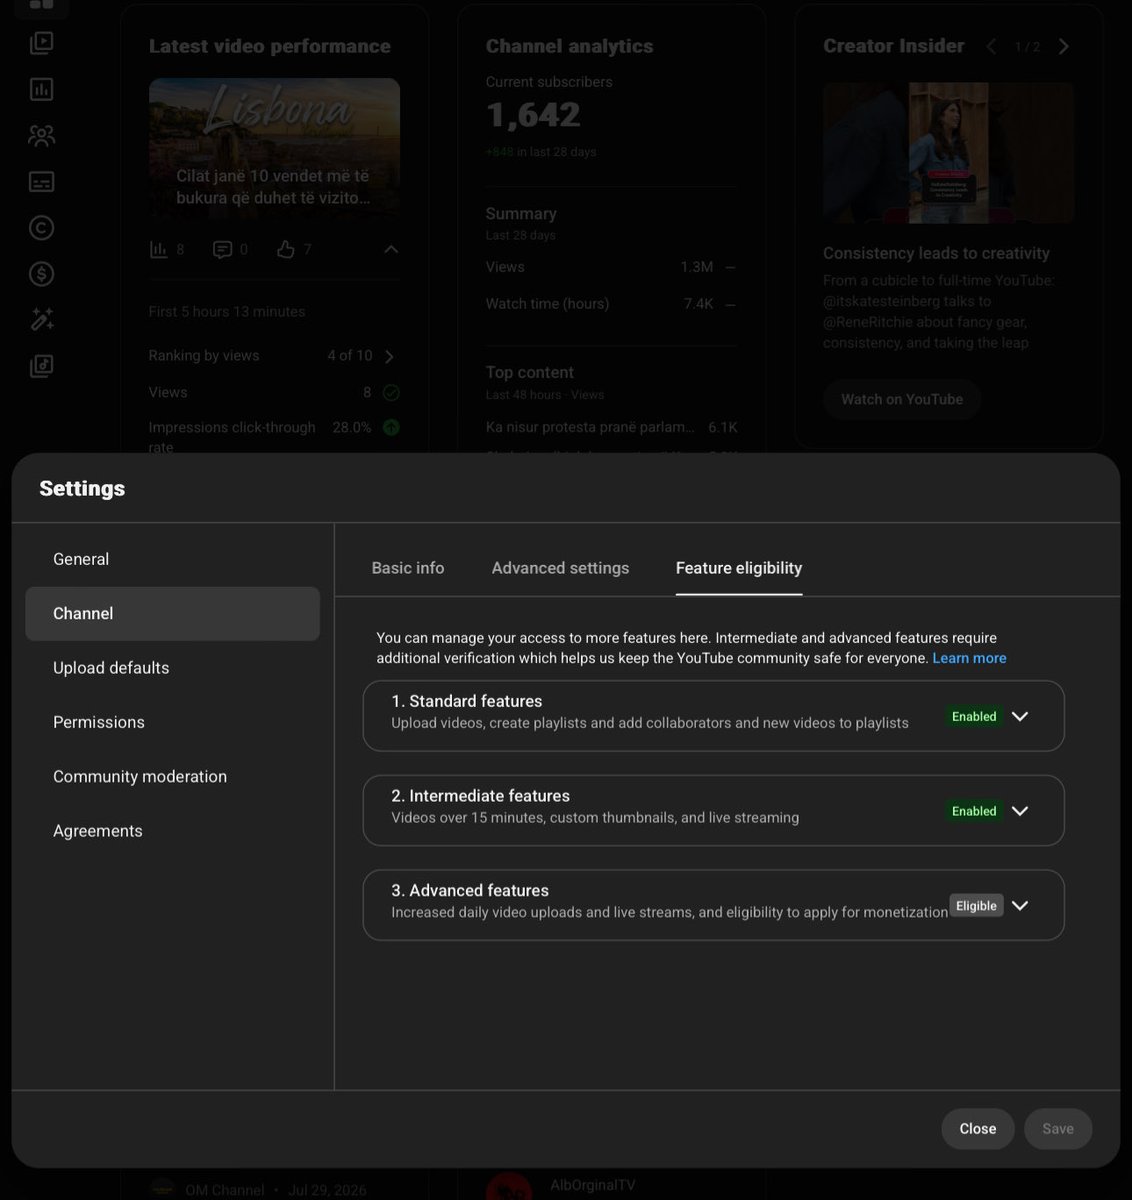1132x1200 pixels.
Task: Click video analytics bar icon showing 8
Action: [x=158, y=249]
